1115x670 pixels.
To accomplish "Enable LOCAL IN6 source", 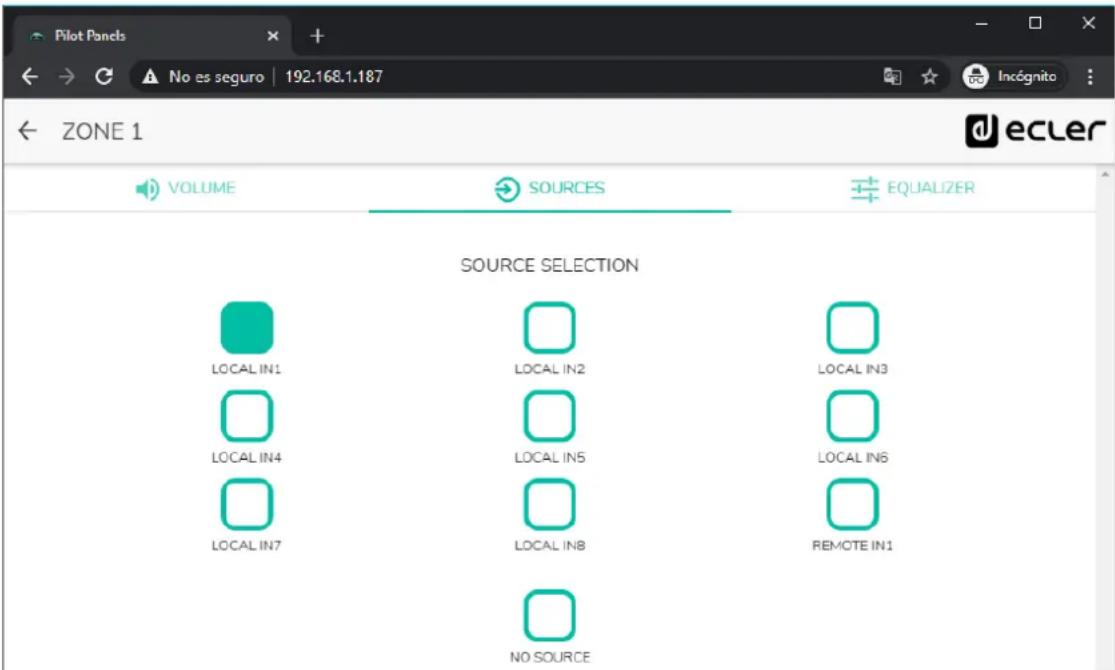I will coord(853,416).
